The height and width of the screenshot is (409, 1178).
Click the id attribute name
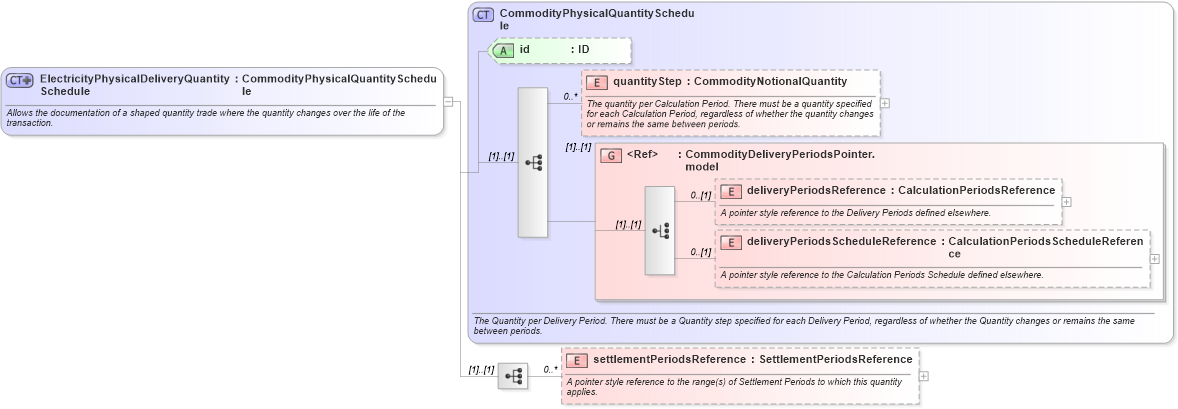pos(525,50)
